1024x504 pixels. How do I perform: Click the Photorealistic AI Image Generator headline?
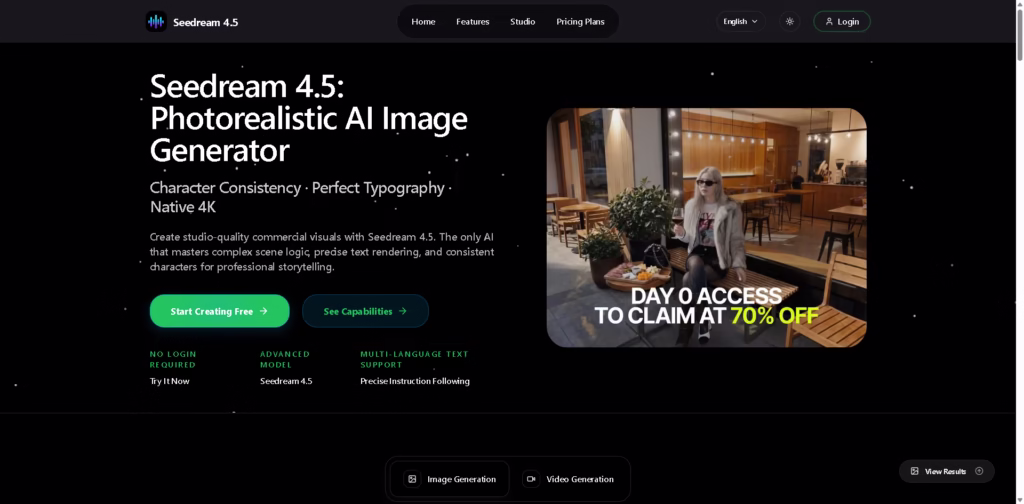tap(308, 118)
